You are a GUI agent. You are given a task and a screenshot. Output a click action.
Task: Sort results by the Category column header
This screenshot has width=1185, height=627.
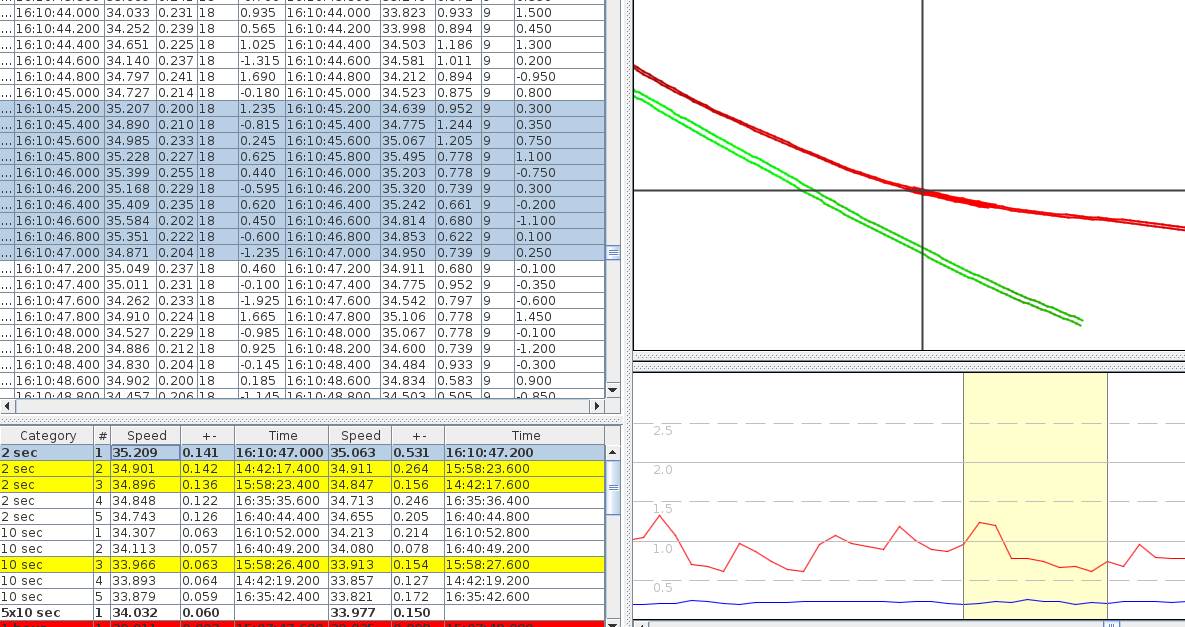[47, 436]
